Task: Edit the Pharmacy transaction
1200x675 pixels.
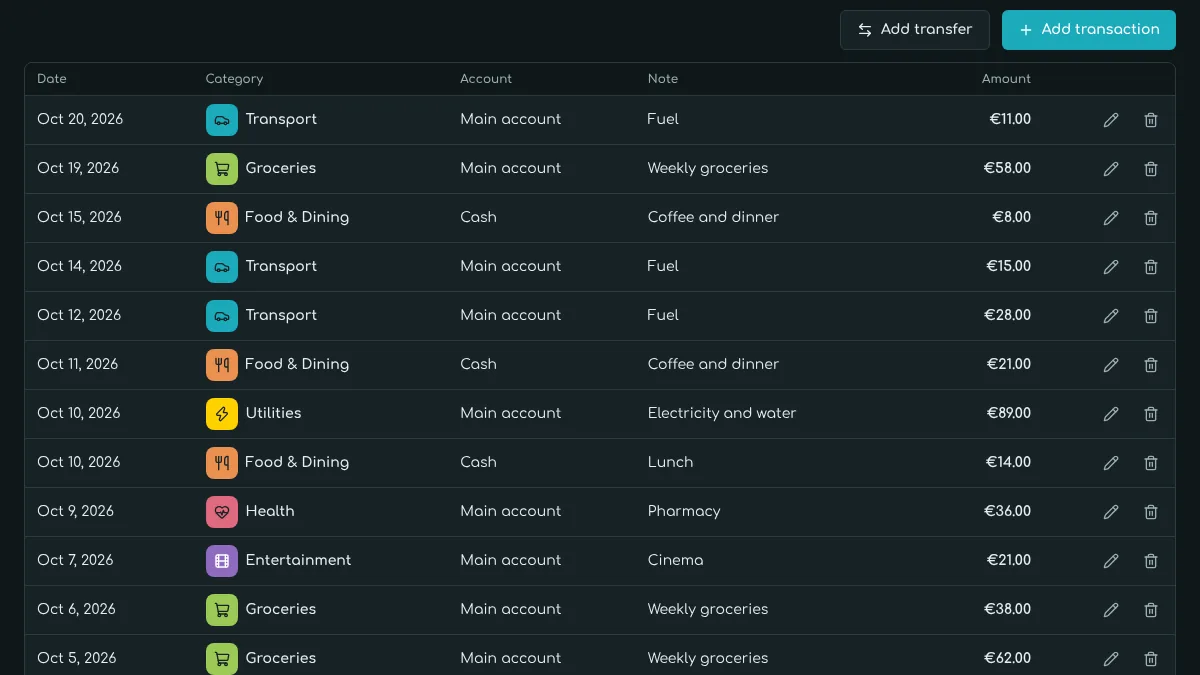Action: click(x=1111, y=512)
